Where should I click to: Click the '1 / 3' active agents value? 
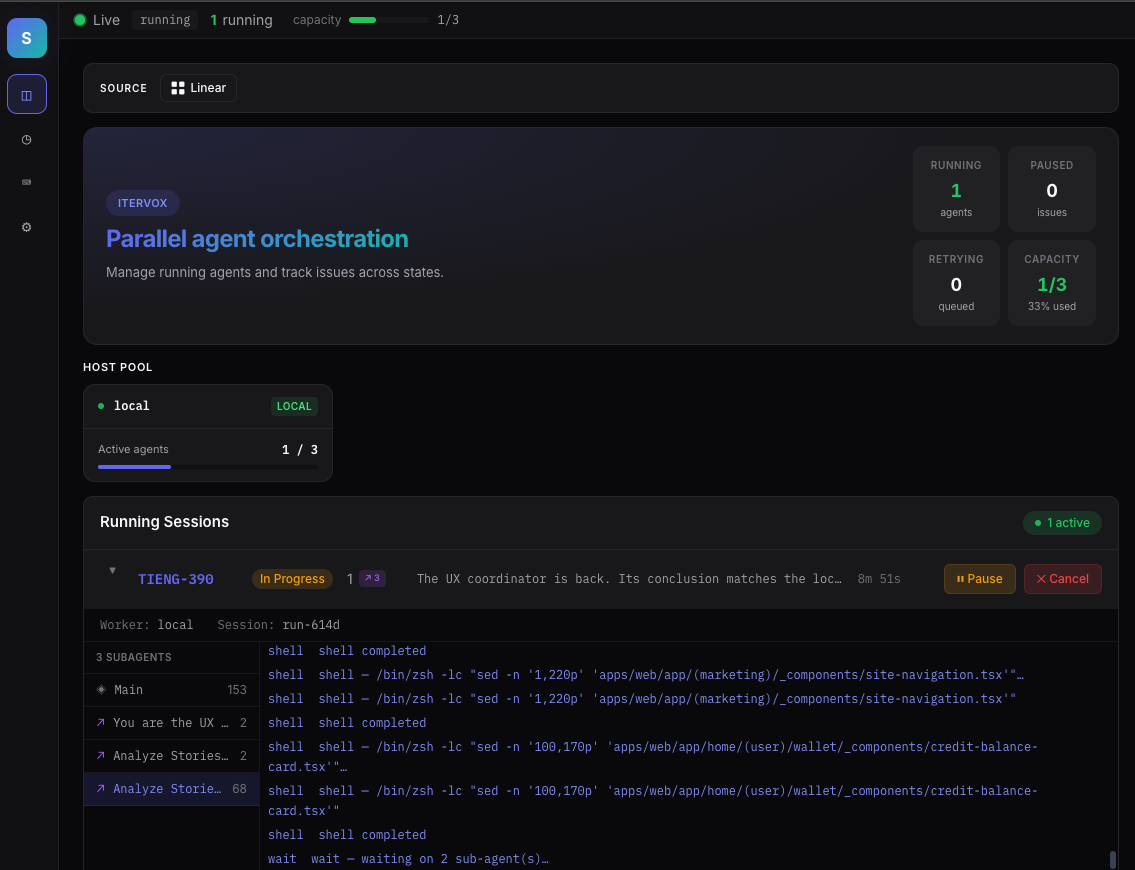[x=300, y=449]
